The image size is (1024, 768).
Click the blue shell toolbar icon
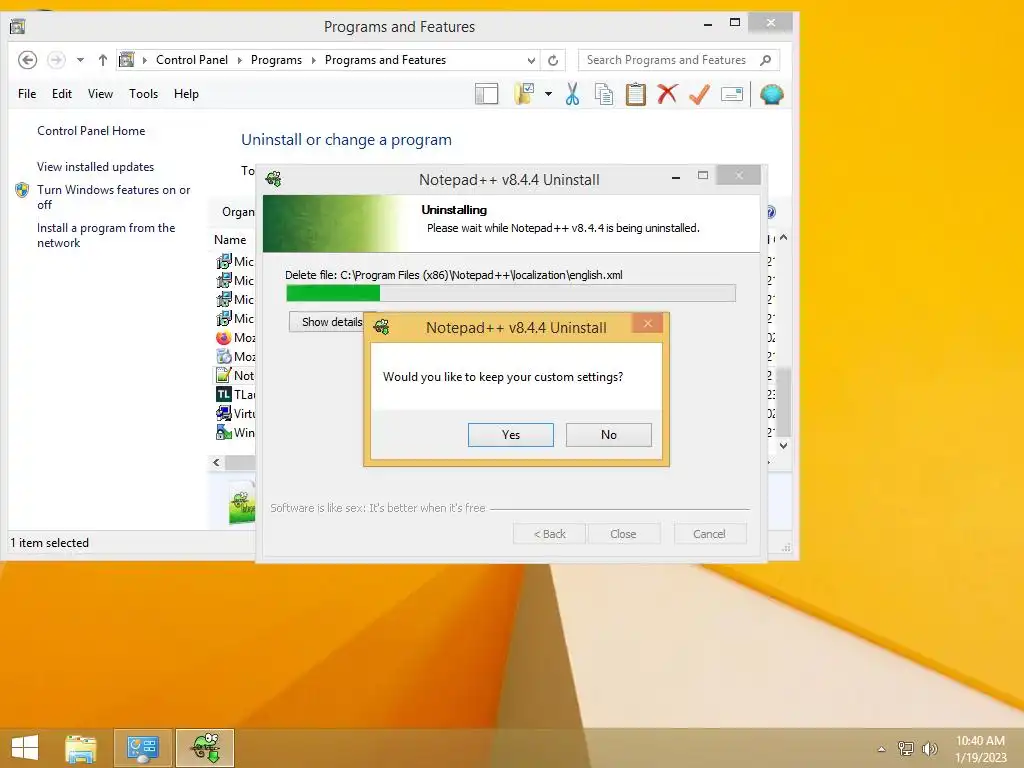click(x=772, y=94)
